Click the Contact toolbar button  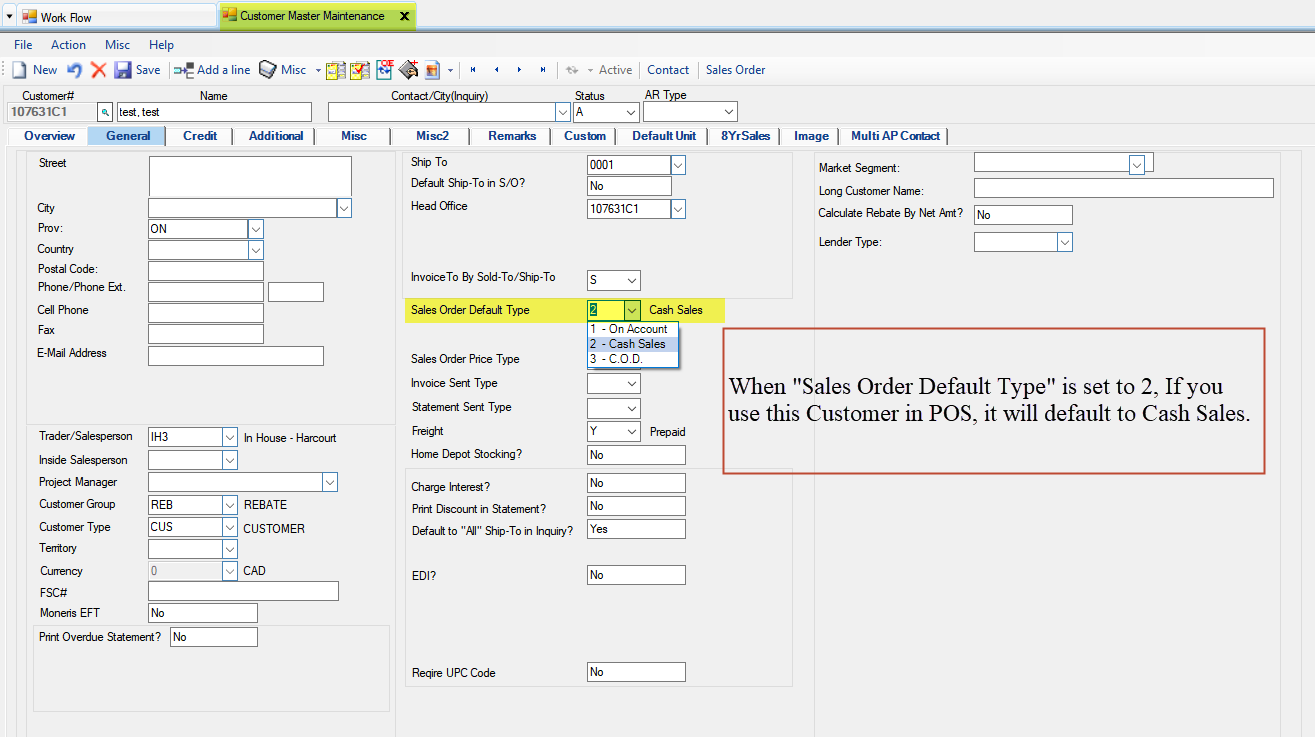[668, 70]
